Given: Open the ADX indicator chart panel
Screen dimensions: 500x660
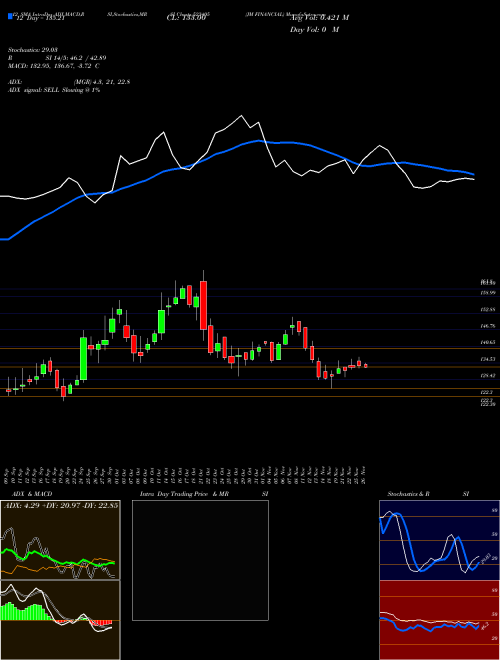Looking at the screenshot, I should 60,540.
